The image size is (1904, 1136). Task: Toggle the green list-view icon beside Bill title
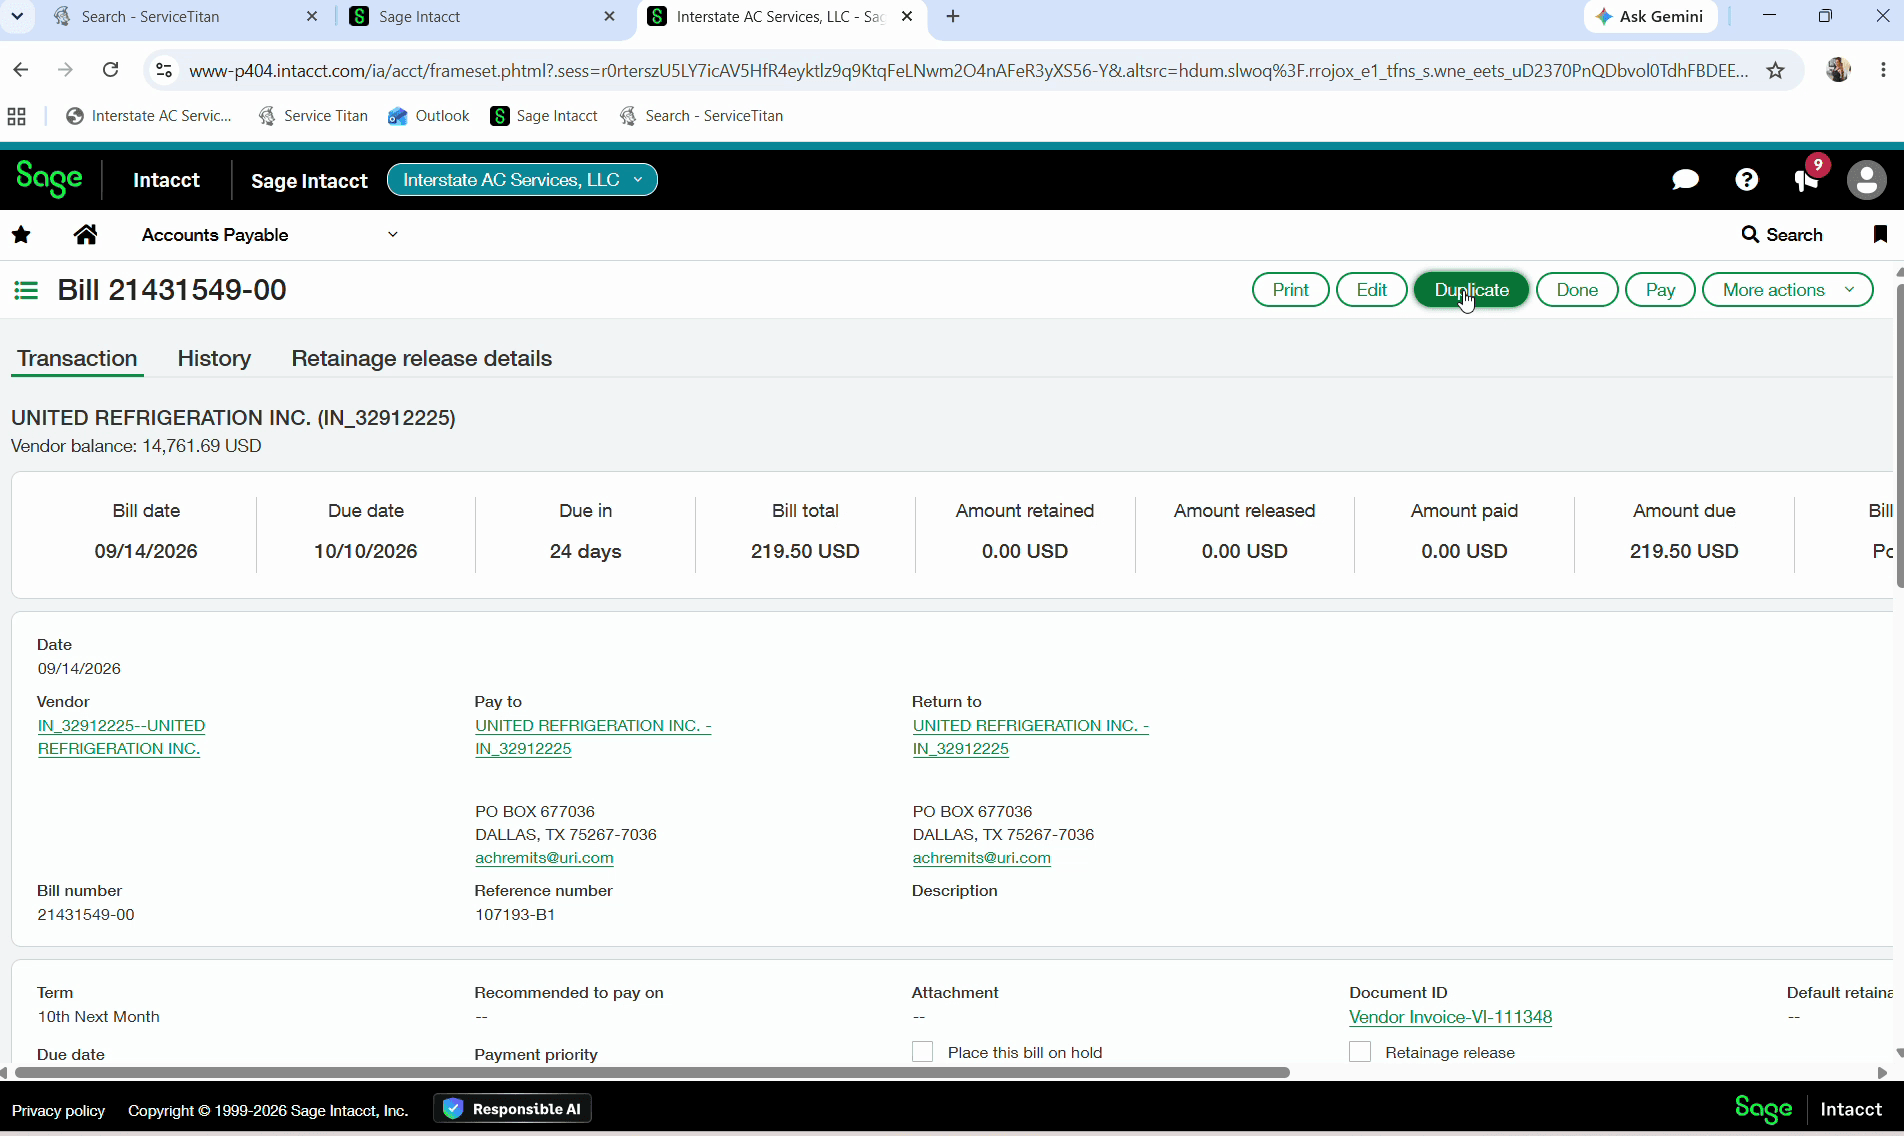pyautogui.click(x=26, y=290)
